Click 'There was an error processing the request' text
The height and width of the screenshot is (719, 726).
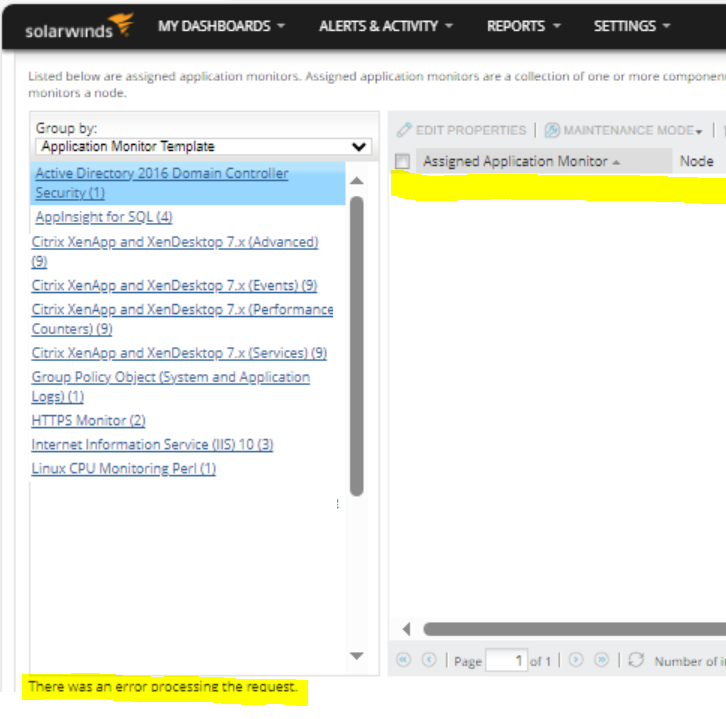point(163,686)
